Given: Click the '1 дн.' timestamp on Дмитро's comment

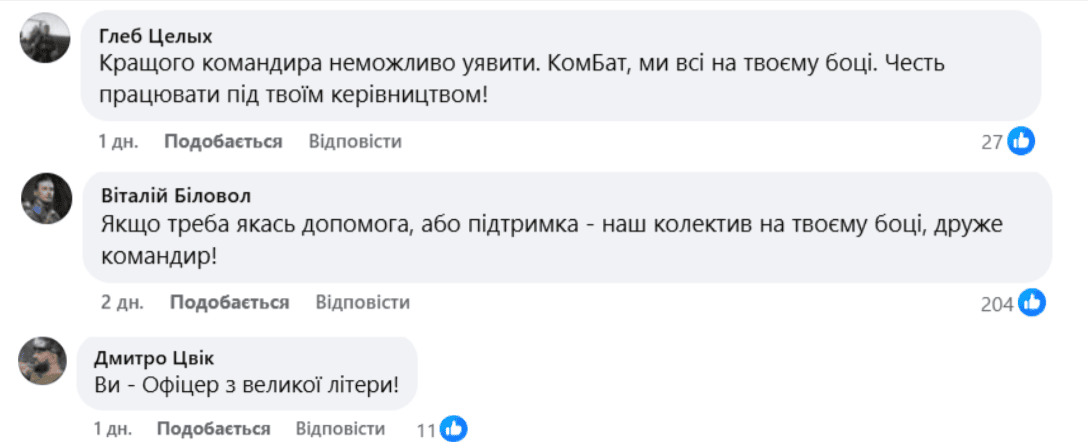Looking at the screenshot, I should [111, 428].
